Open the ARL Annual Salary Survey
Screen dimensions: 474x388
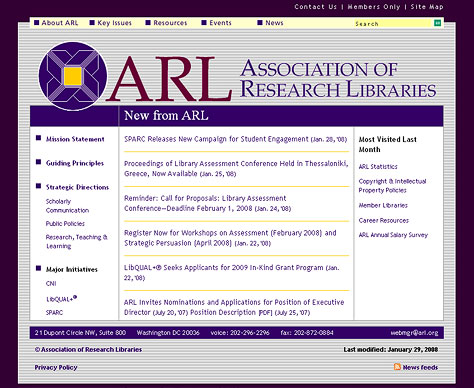point(393,235)
